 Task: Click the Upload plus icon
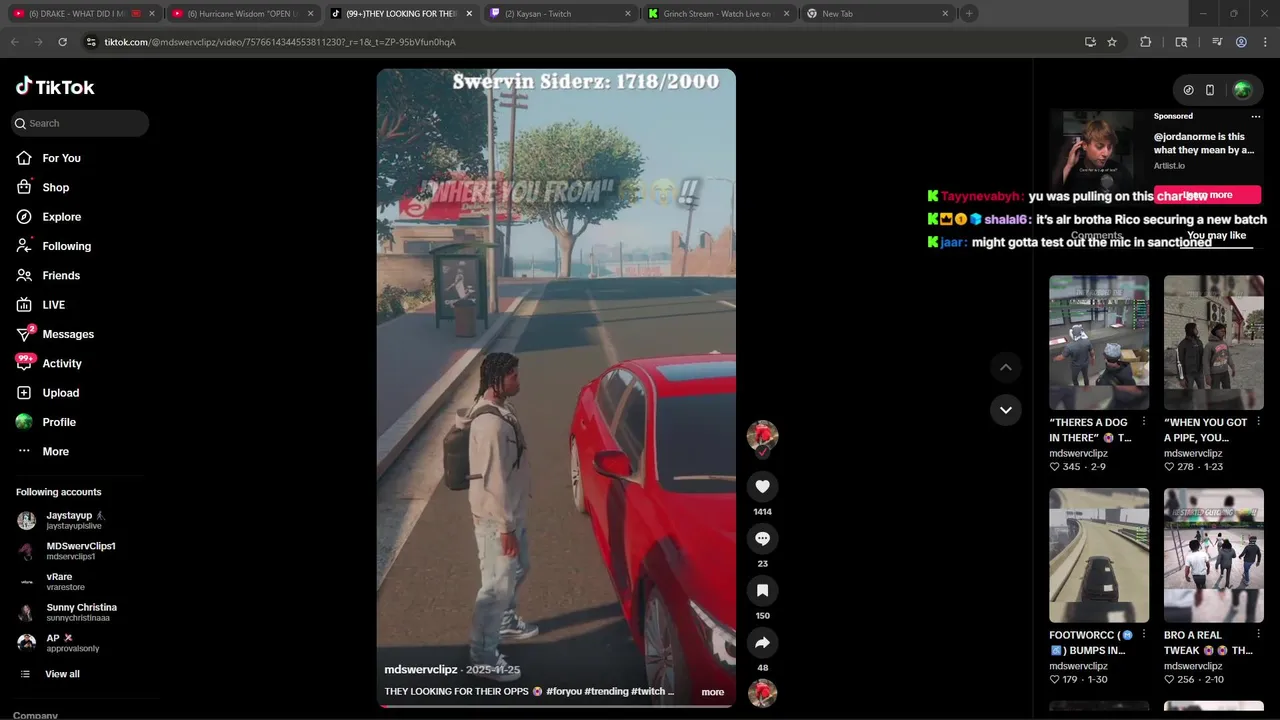[x=24, y=393]
